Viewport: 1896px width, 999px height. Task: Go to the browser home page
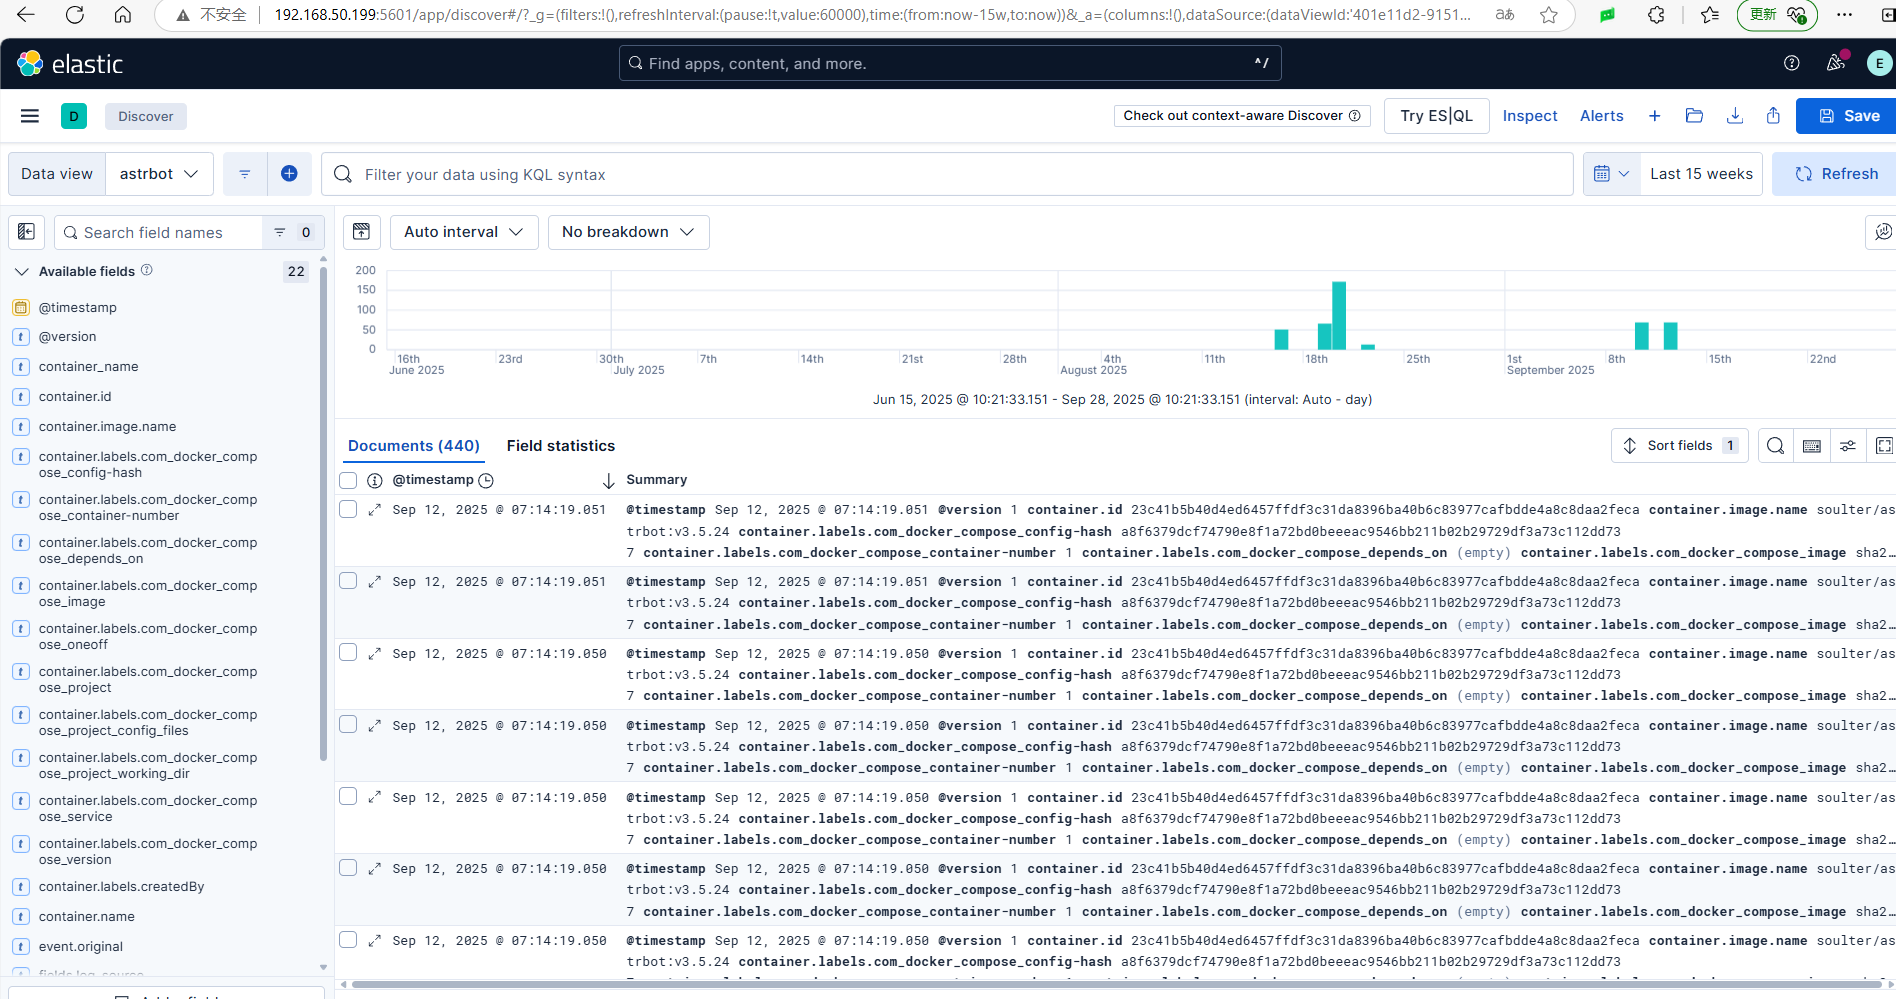point(123,15)
